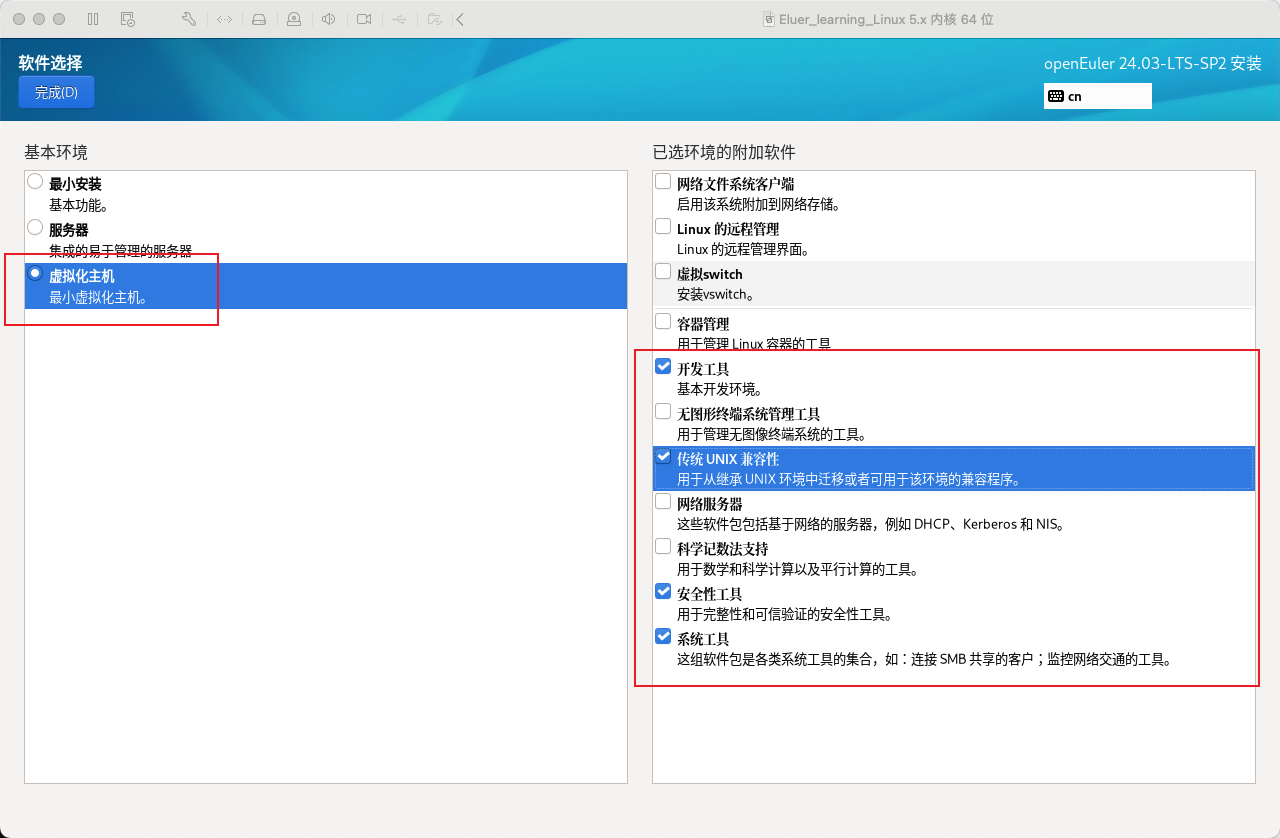Click description mentioning 连接 SMB 共享的客户

tap(924, 659)
